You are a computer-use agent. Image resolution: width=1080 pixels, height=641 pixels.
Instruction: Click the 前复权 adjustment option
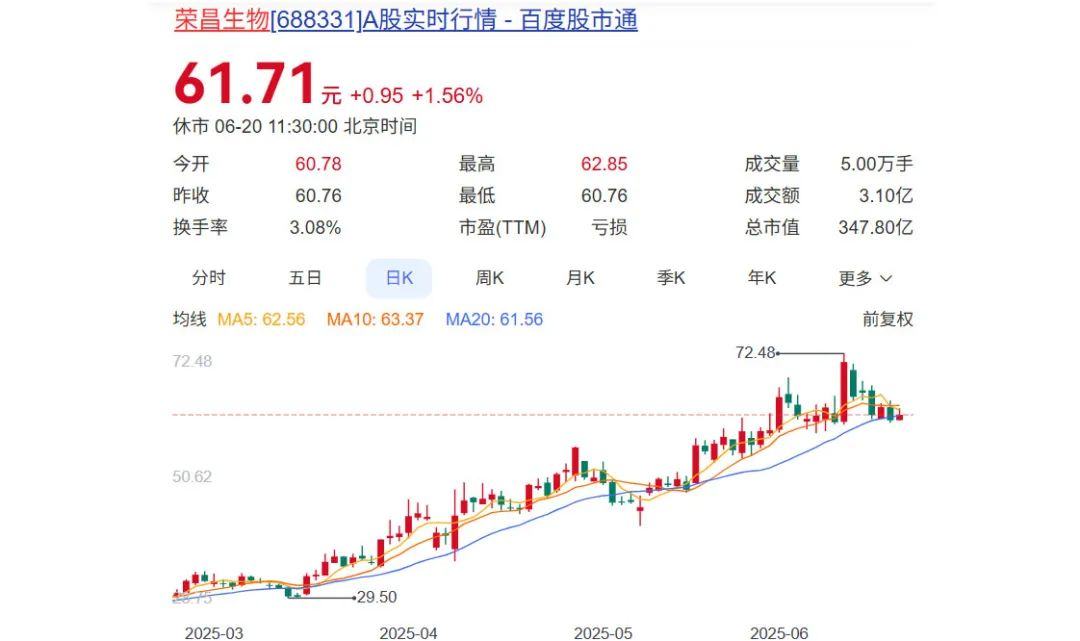(888, 319)
